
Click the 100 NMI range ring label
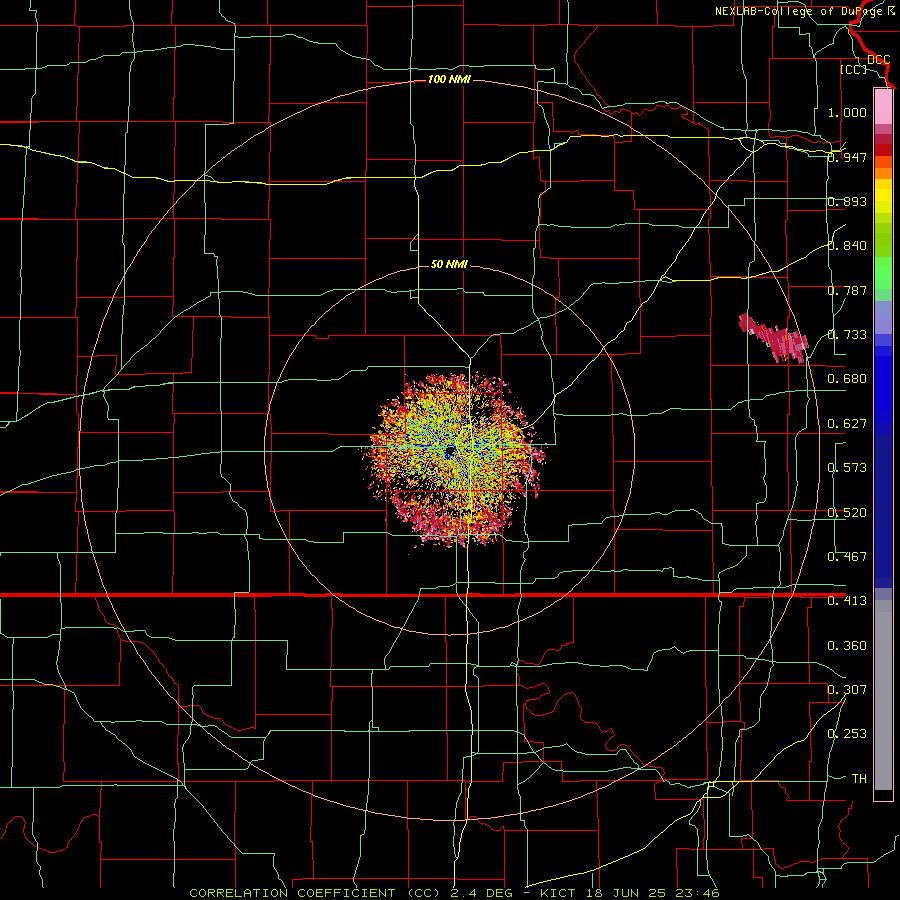pos(449,79)
